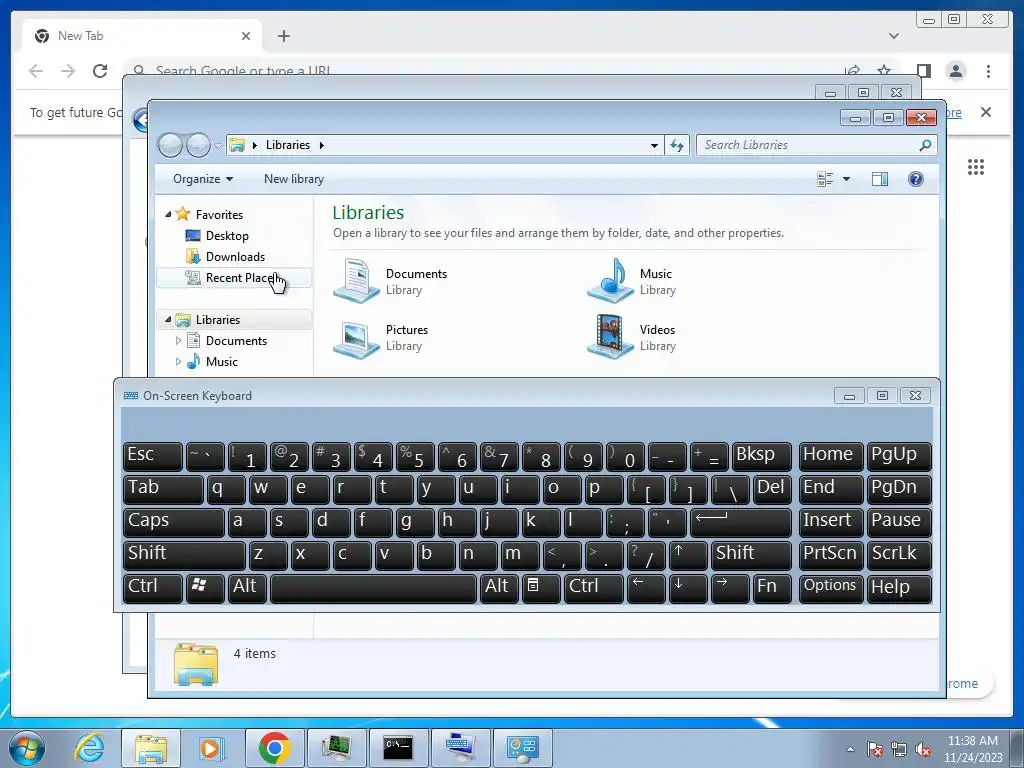Toggle the right Shift key on keyboard
The width and height of the screenshot is (1024, 768).
pyautogui.click(x=751, y=554)
